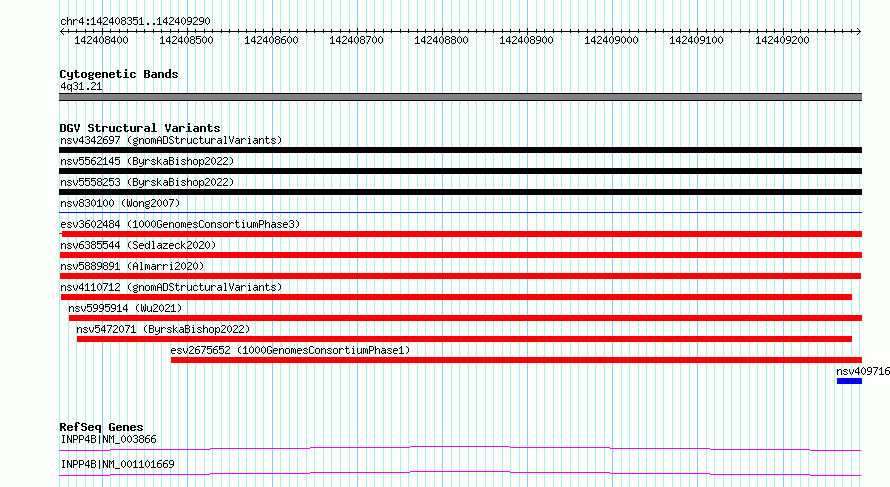Viewport: 890px width, 487px height.
Task: Click ruler position 142409200
Action: coord(782,40)
